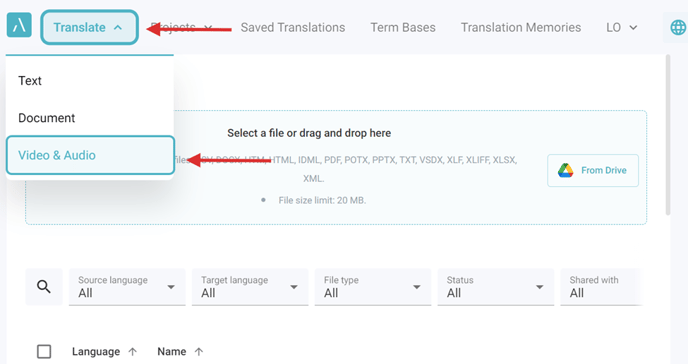Sort by Name using the arrow icon
This screenshot has width=688, height=364.
coord(199,352)
